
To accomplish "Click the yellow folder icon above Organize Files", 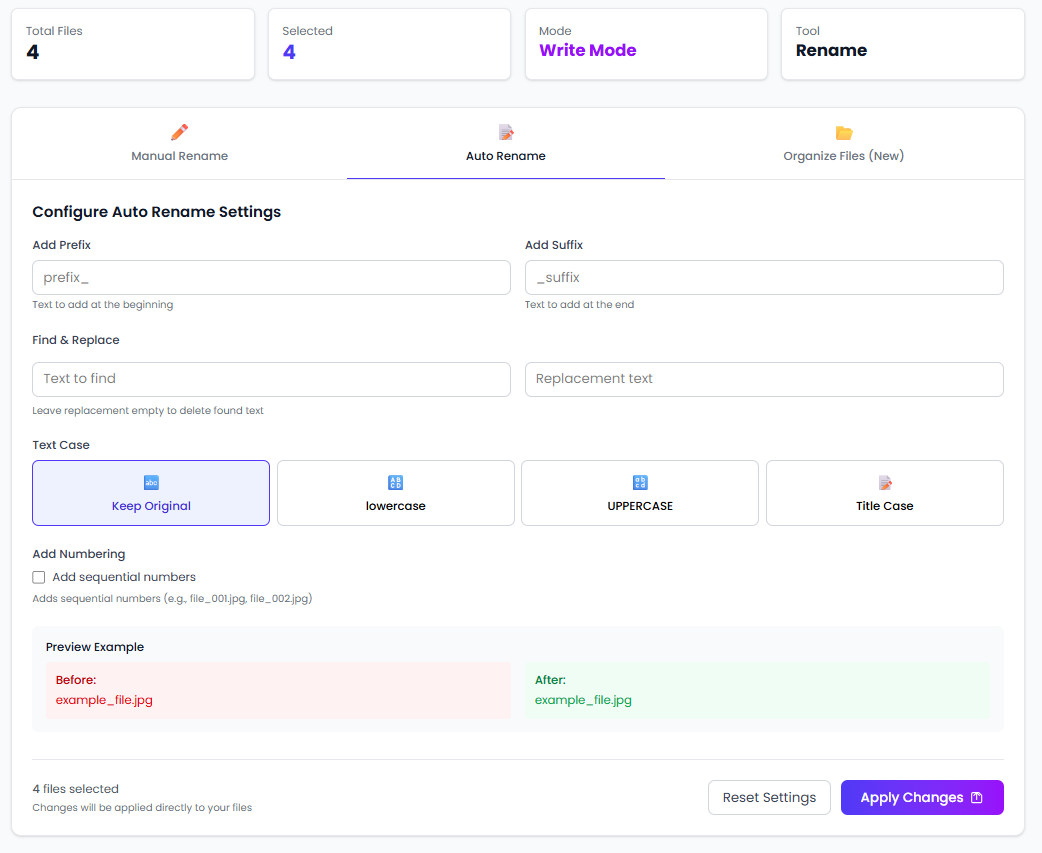I will [x=843, y=131].
